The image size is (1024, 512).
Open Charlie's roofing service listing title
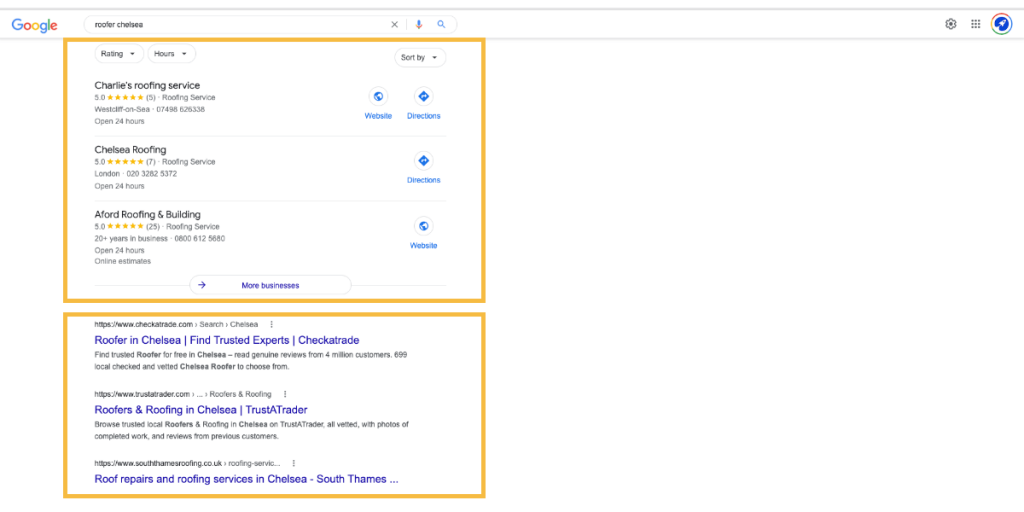click(148, 85)
